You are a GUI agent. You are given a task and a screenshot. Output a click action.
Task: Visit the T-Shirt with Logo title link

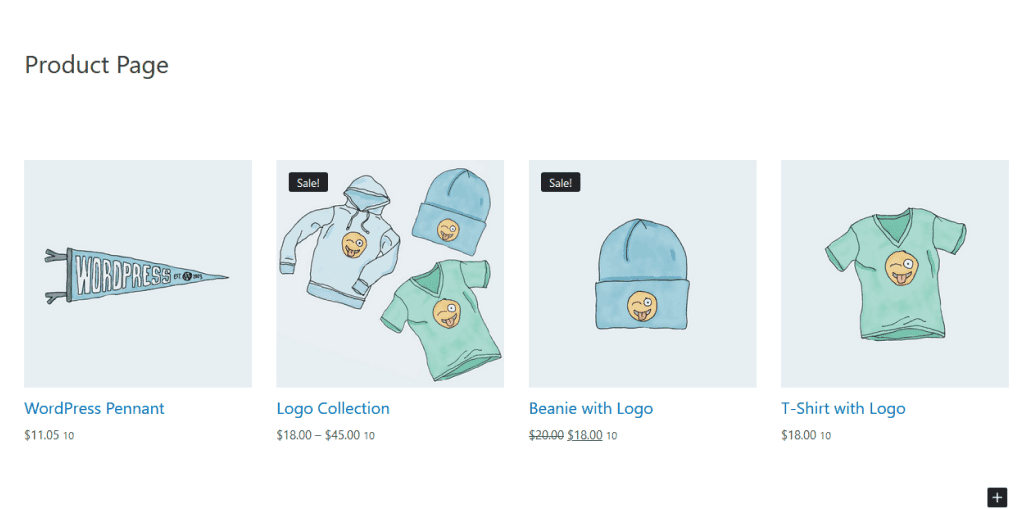click(x=843, y=409)
